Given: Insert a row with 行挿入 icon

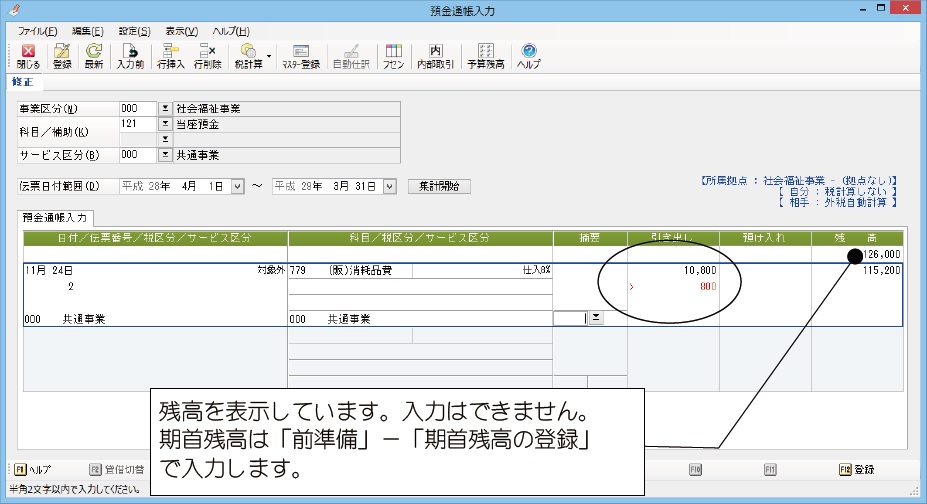Looking at the screenshot, I should point(171,56).
